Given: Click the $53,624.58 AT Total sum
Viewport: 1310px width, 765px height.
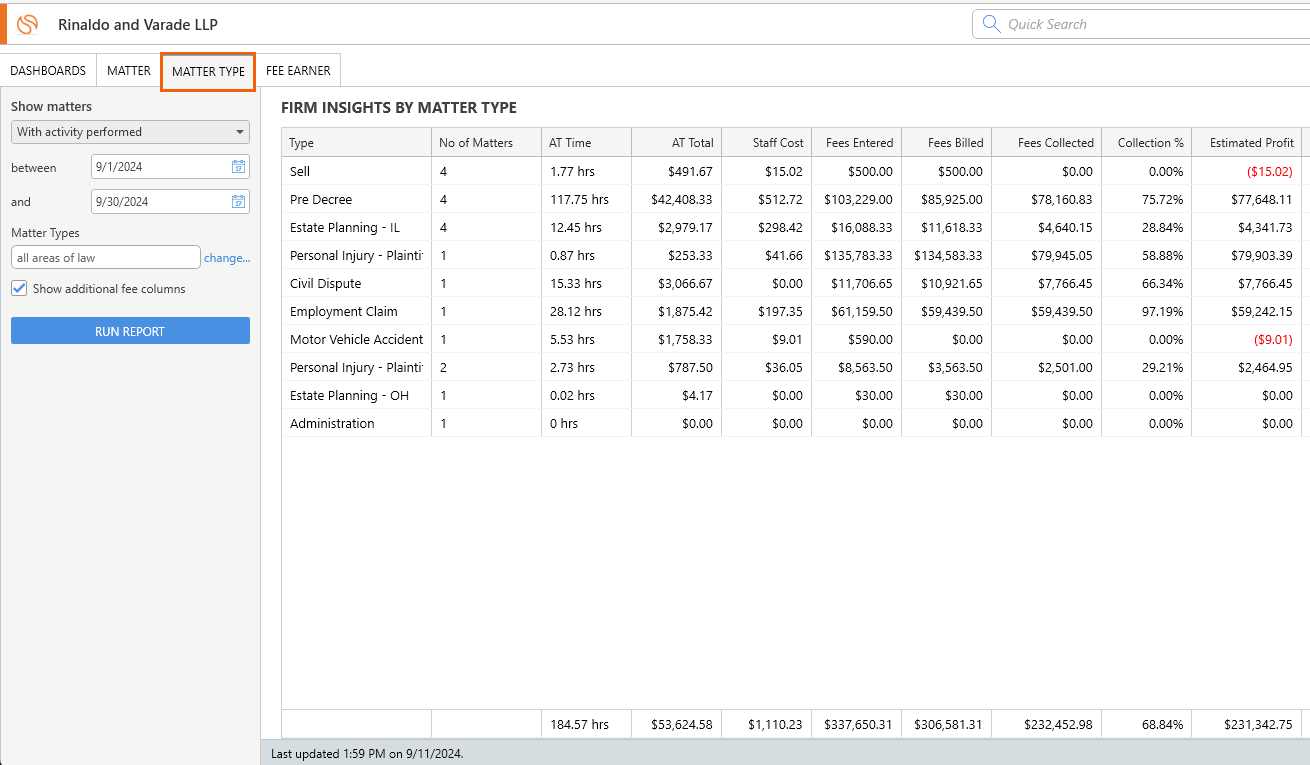Looking at the screenshot, I should pos(676,724).
